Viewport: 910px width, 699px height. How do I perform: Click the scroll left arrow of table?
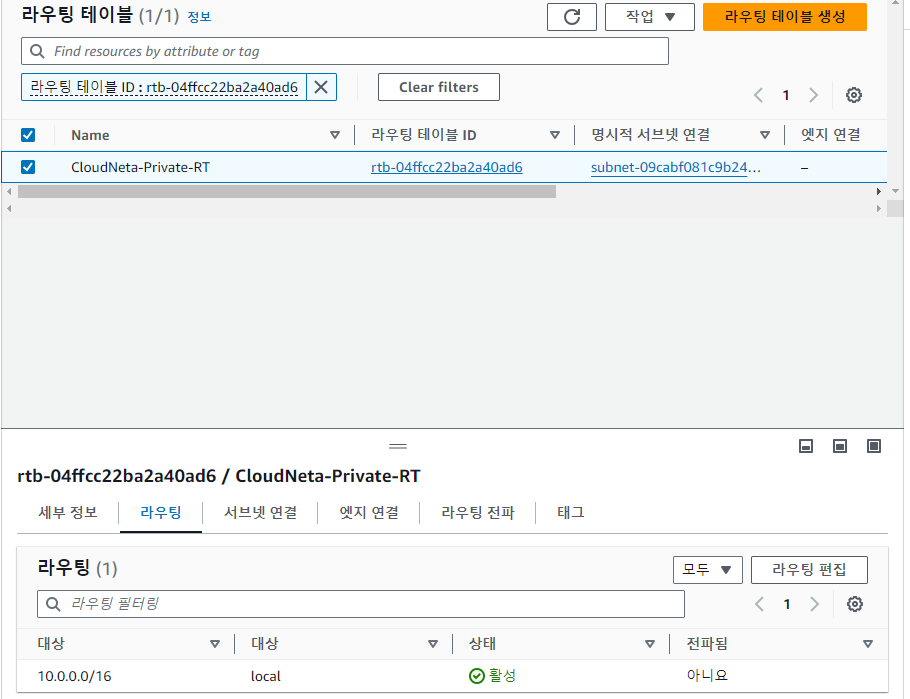[x=9, y=192]
